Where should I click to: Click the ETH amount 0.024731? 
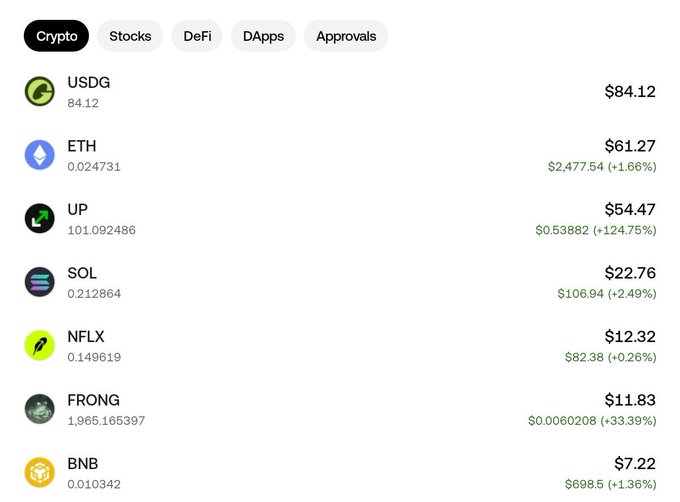[94, 167]
